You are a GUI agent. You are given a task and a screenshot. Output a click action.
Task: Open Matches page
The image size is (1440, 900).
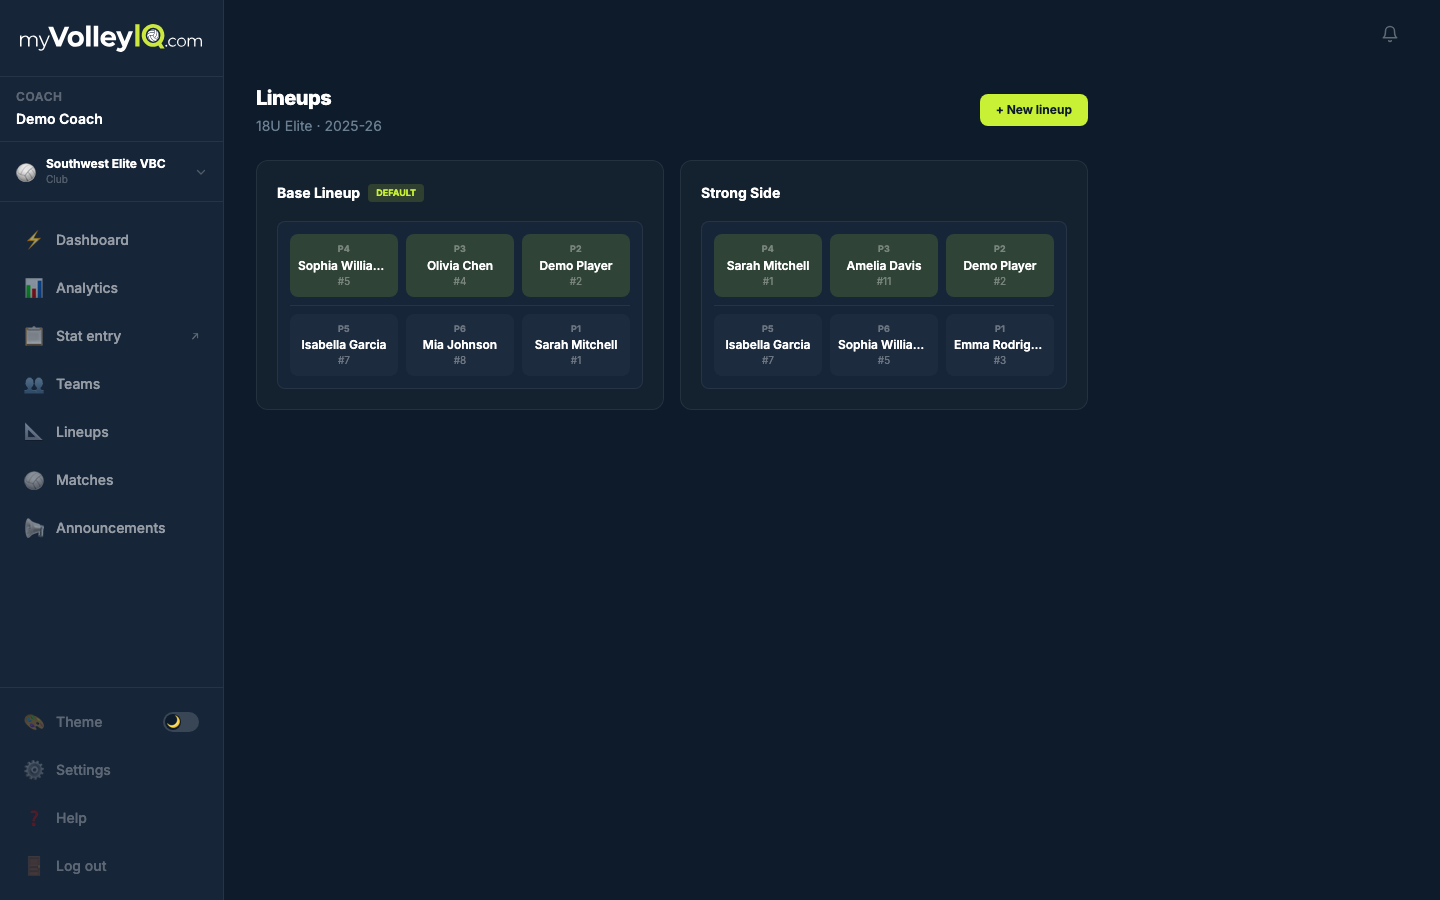85,480
